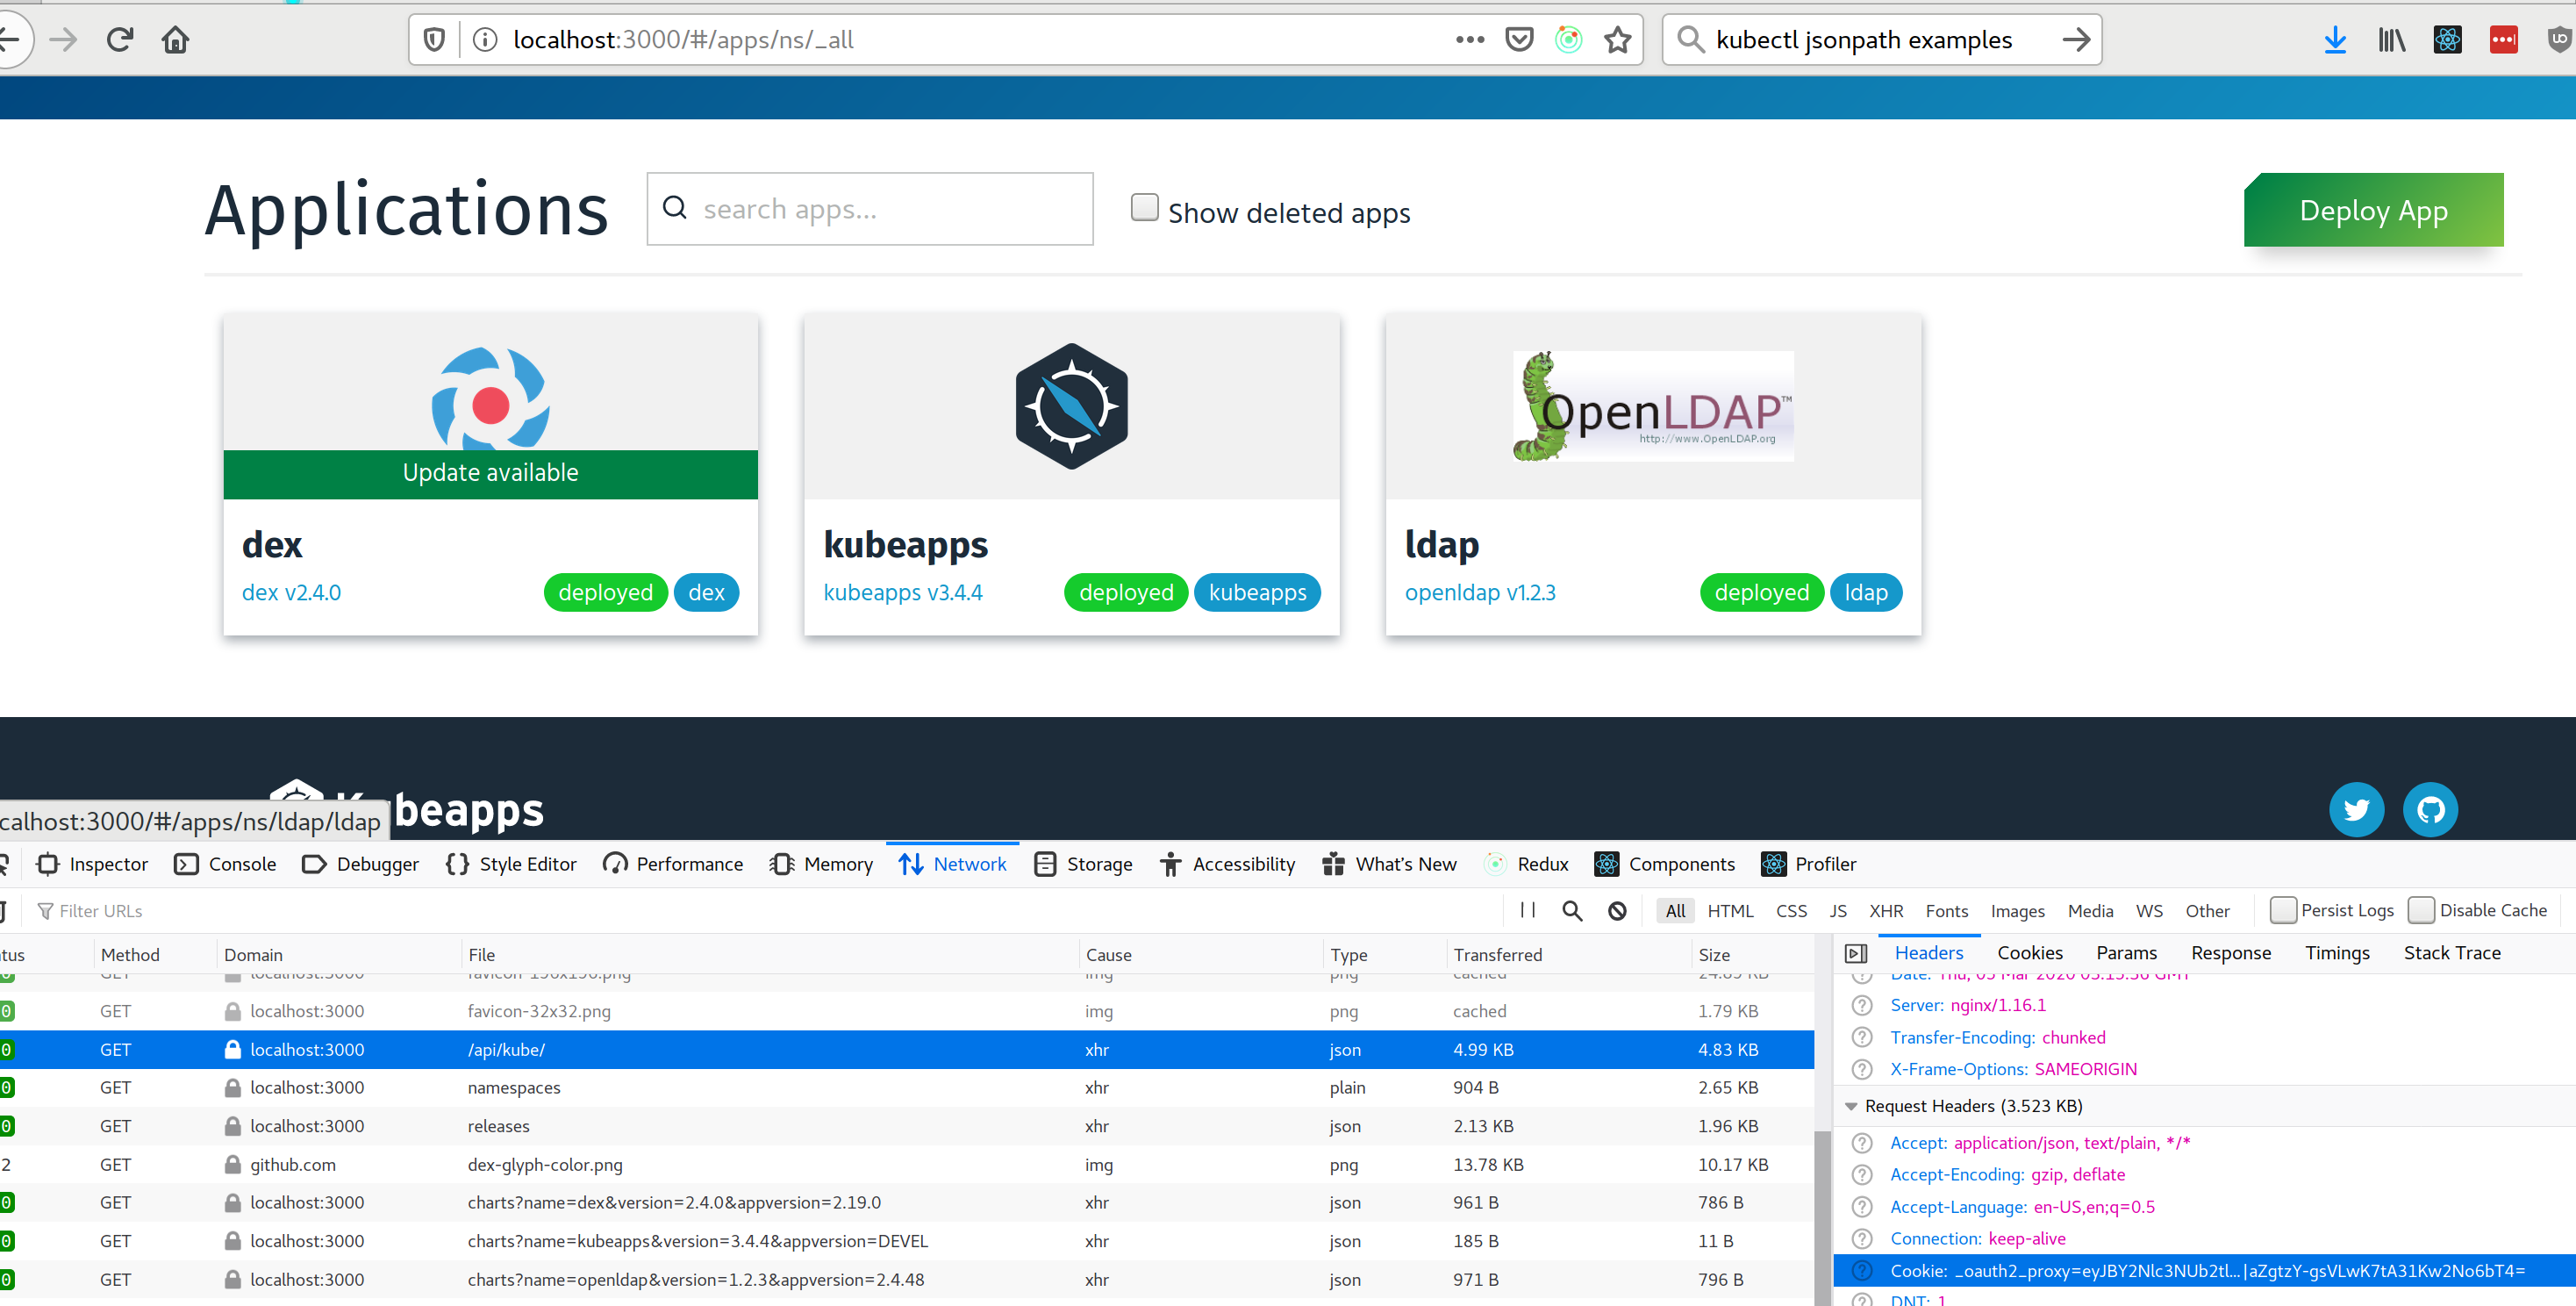
Task: Toggle the network details pane collapse button
Action: pos(1856,953)
